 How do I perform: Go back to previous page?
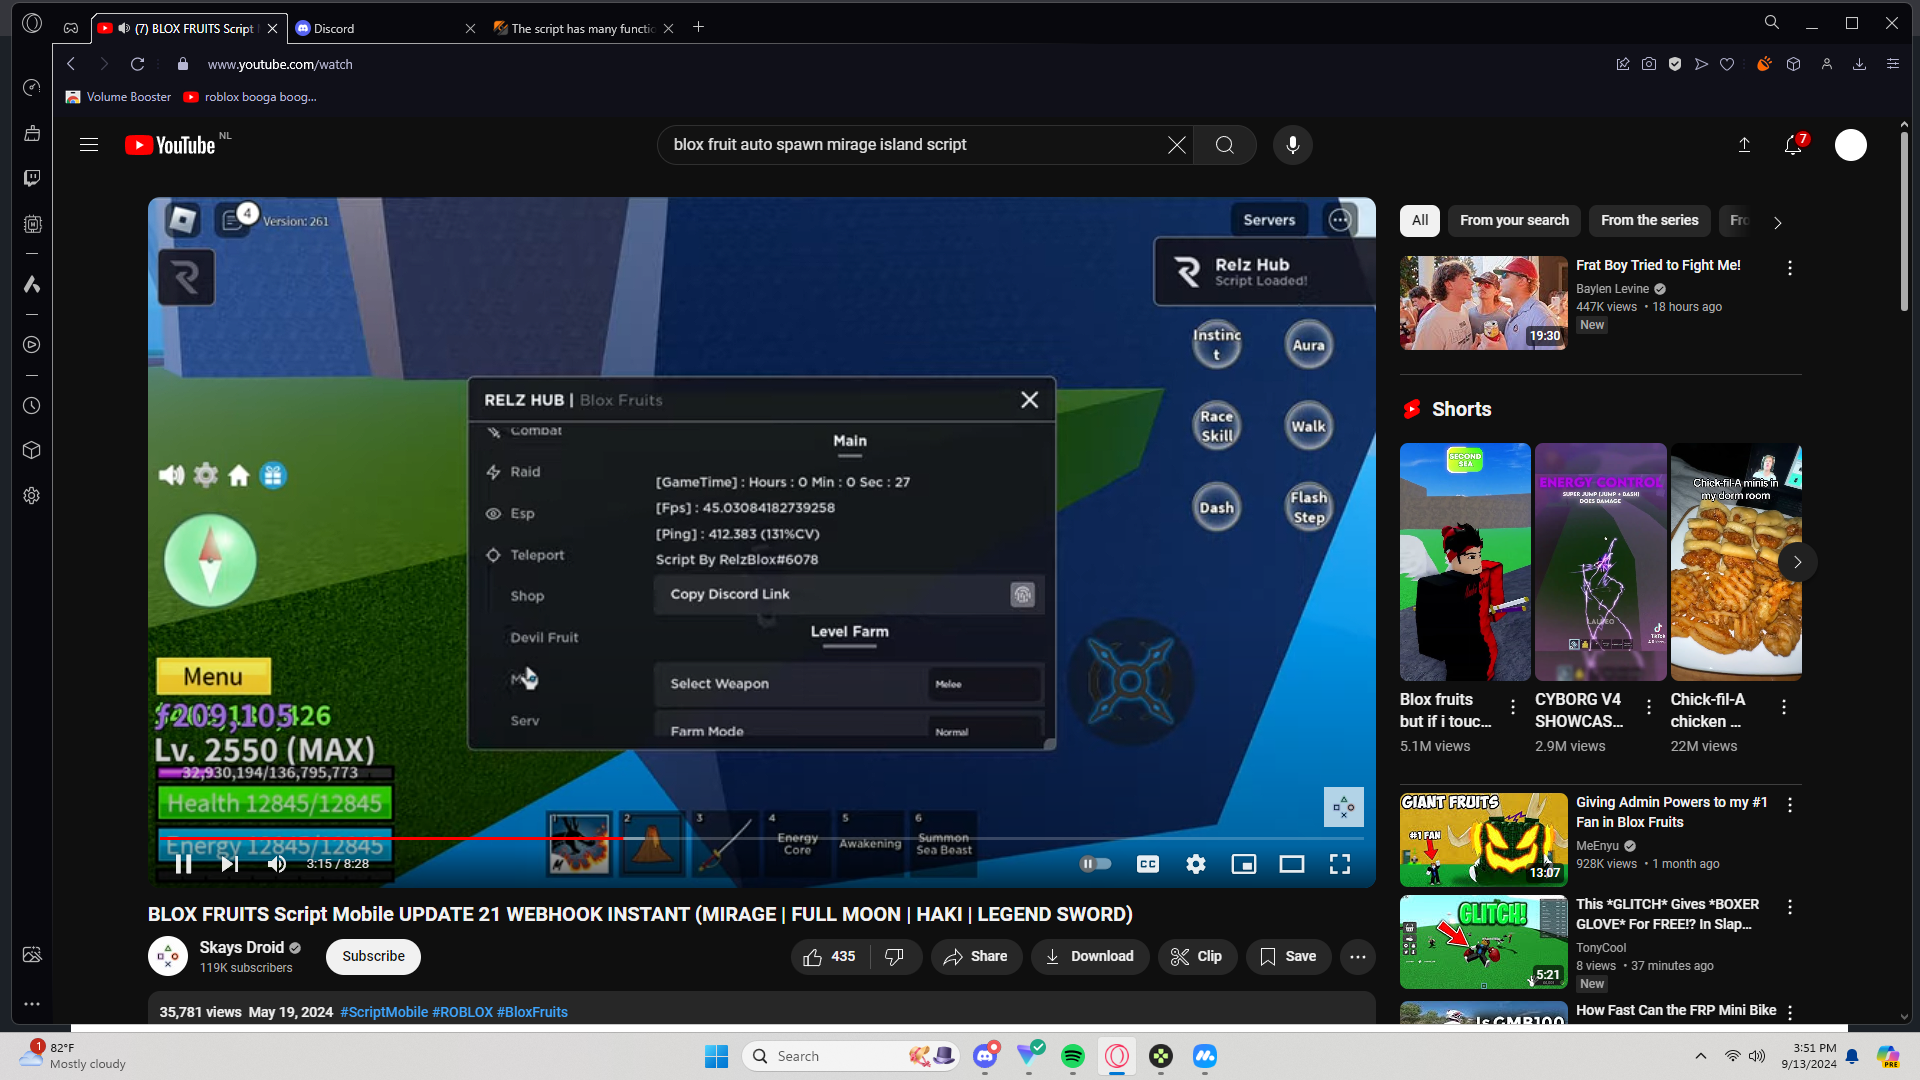(71, 64)
